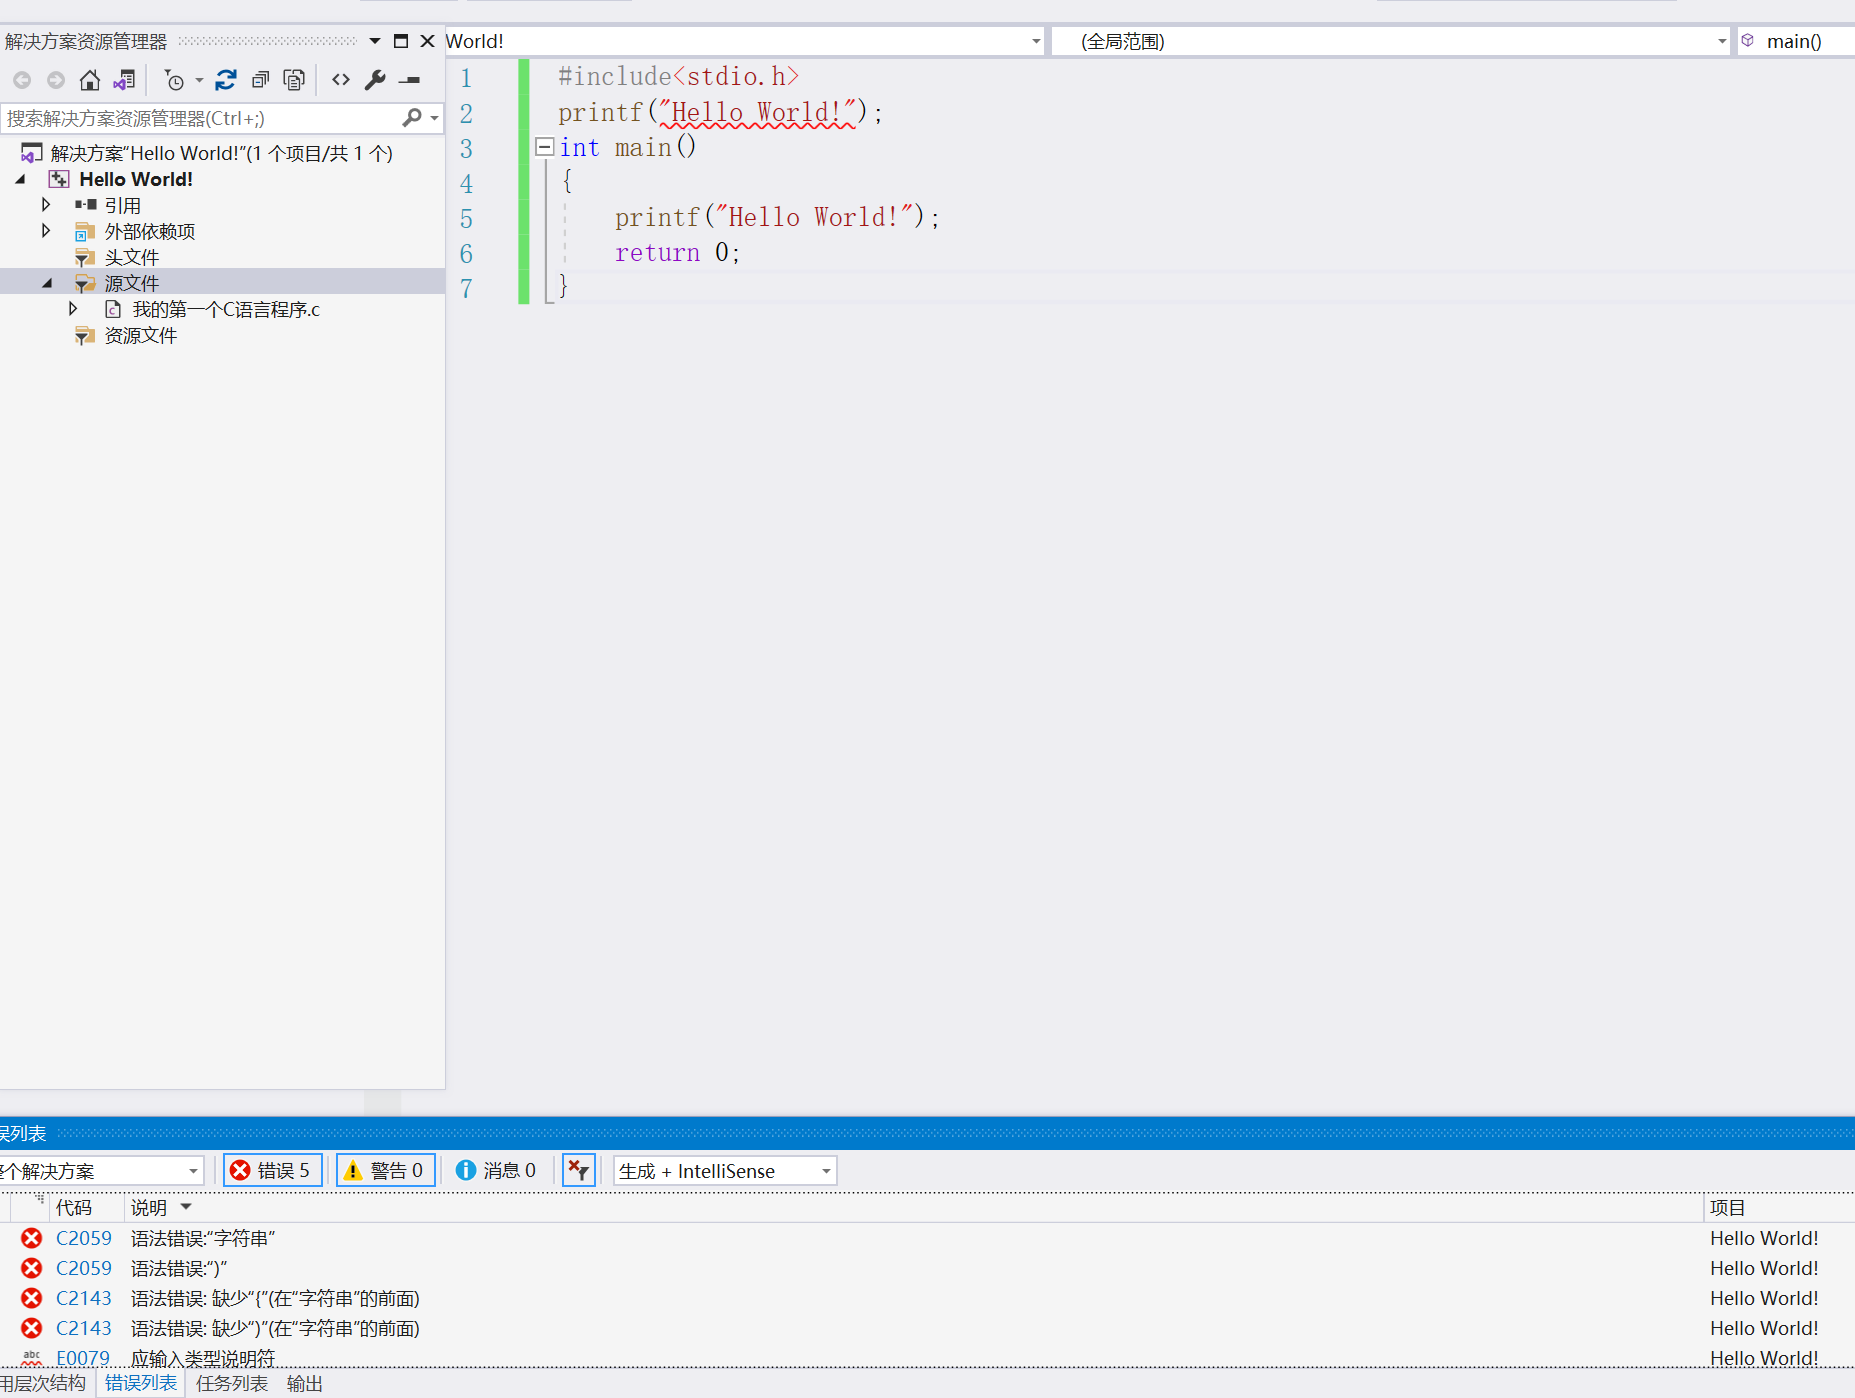Click the Show All Files icon

tap(294, 80)
